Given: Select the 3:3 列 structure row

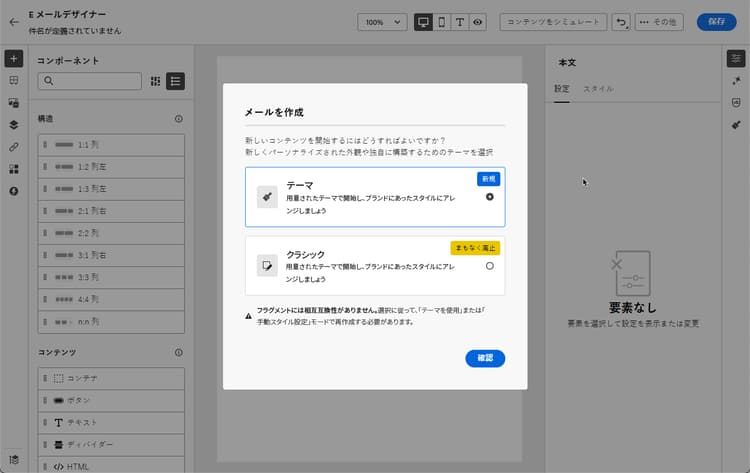Looking at the screenshot, I should click(111, 277).
